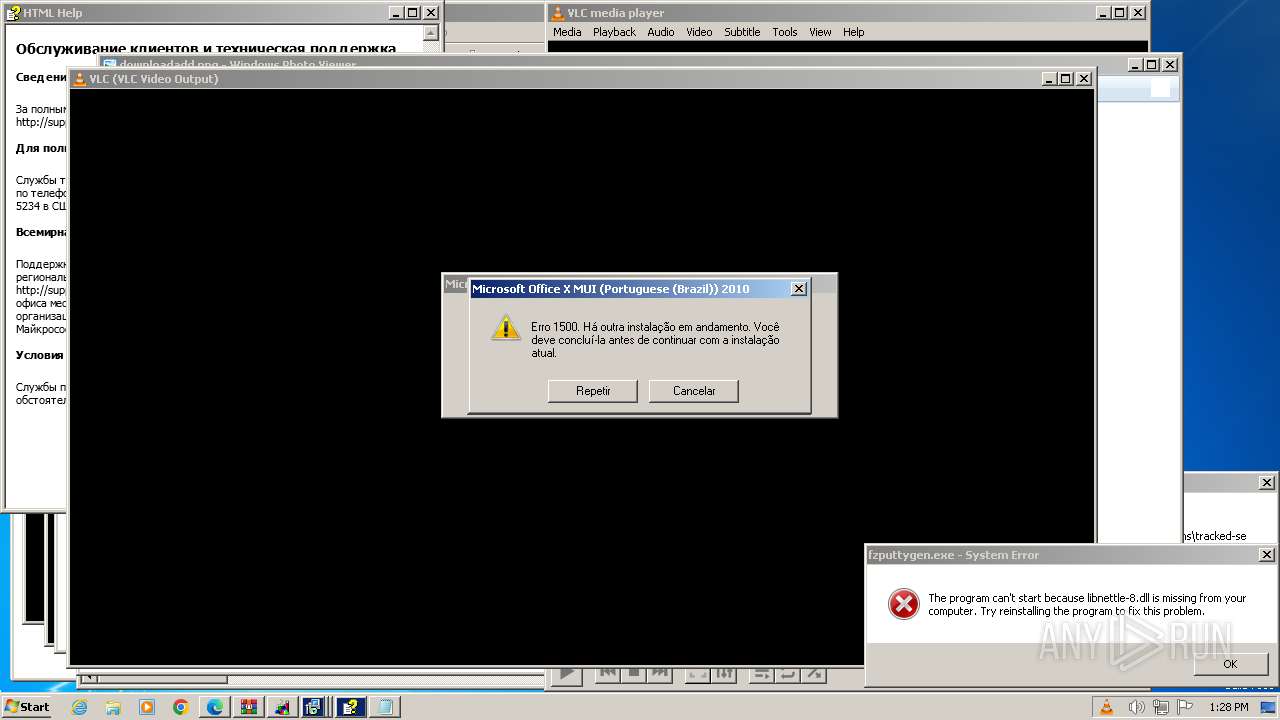Open the Video menu in VLC
This screenshot has width=1280, height=720.
pyautogui.click(x=699, y=32)
